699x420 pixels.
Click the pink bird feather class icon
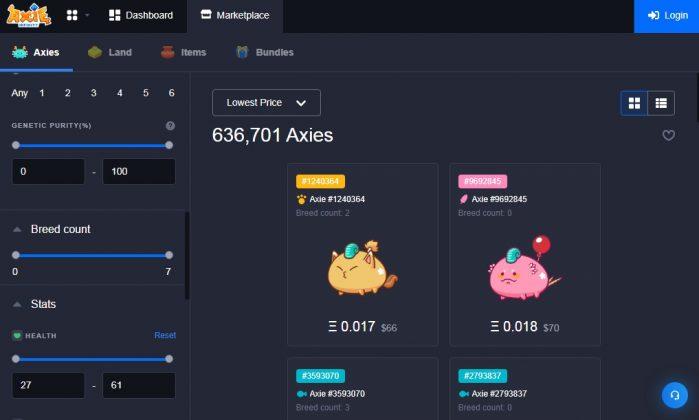tap(464, 199)
